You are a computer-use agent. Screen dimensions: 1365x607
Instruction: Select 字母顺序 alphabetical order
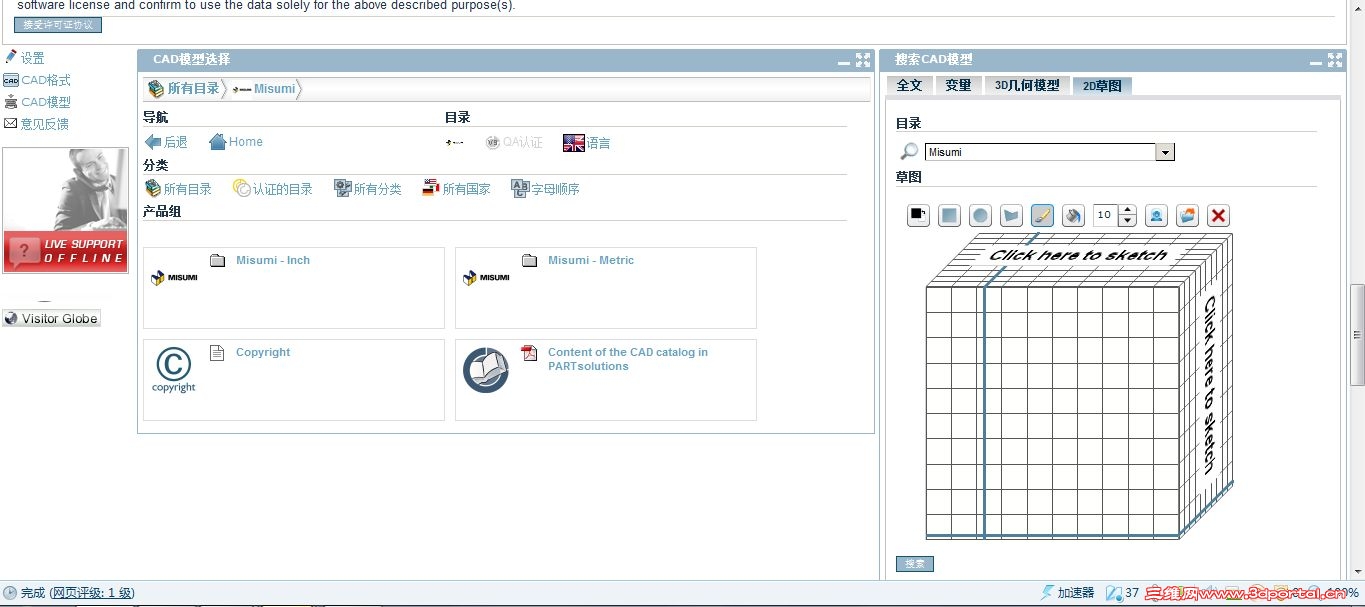click(545, 188)
